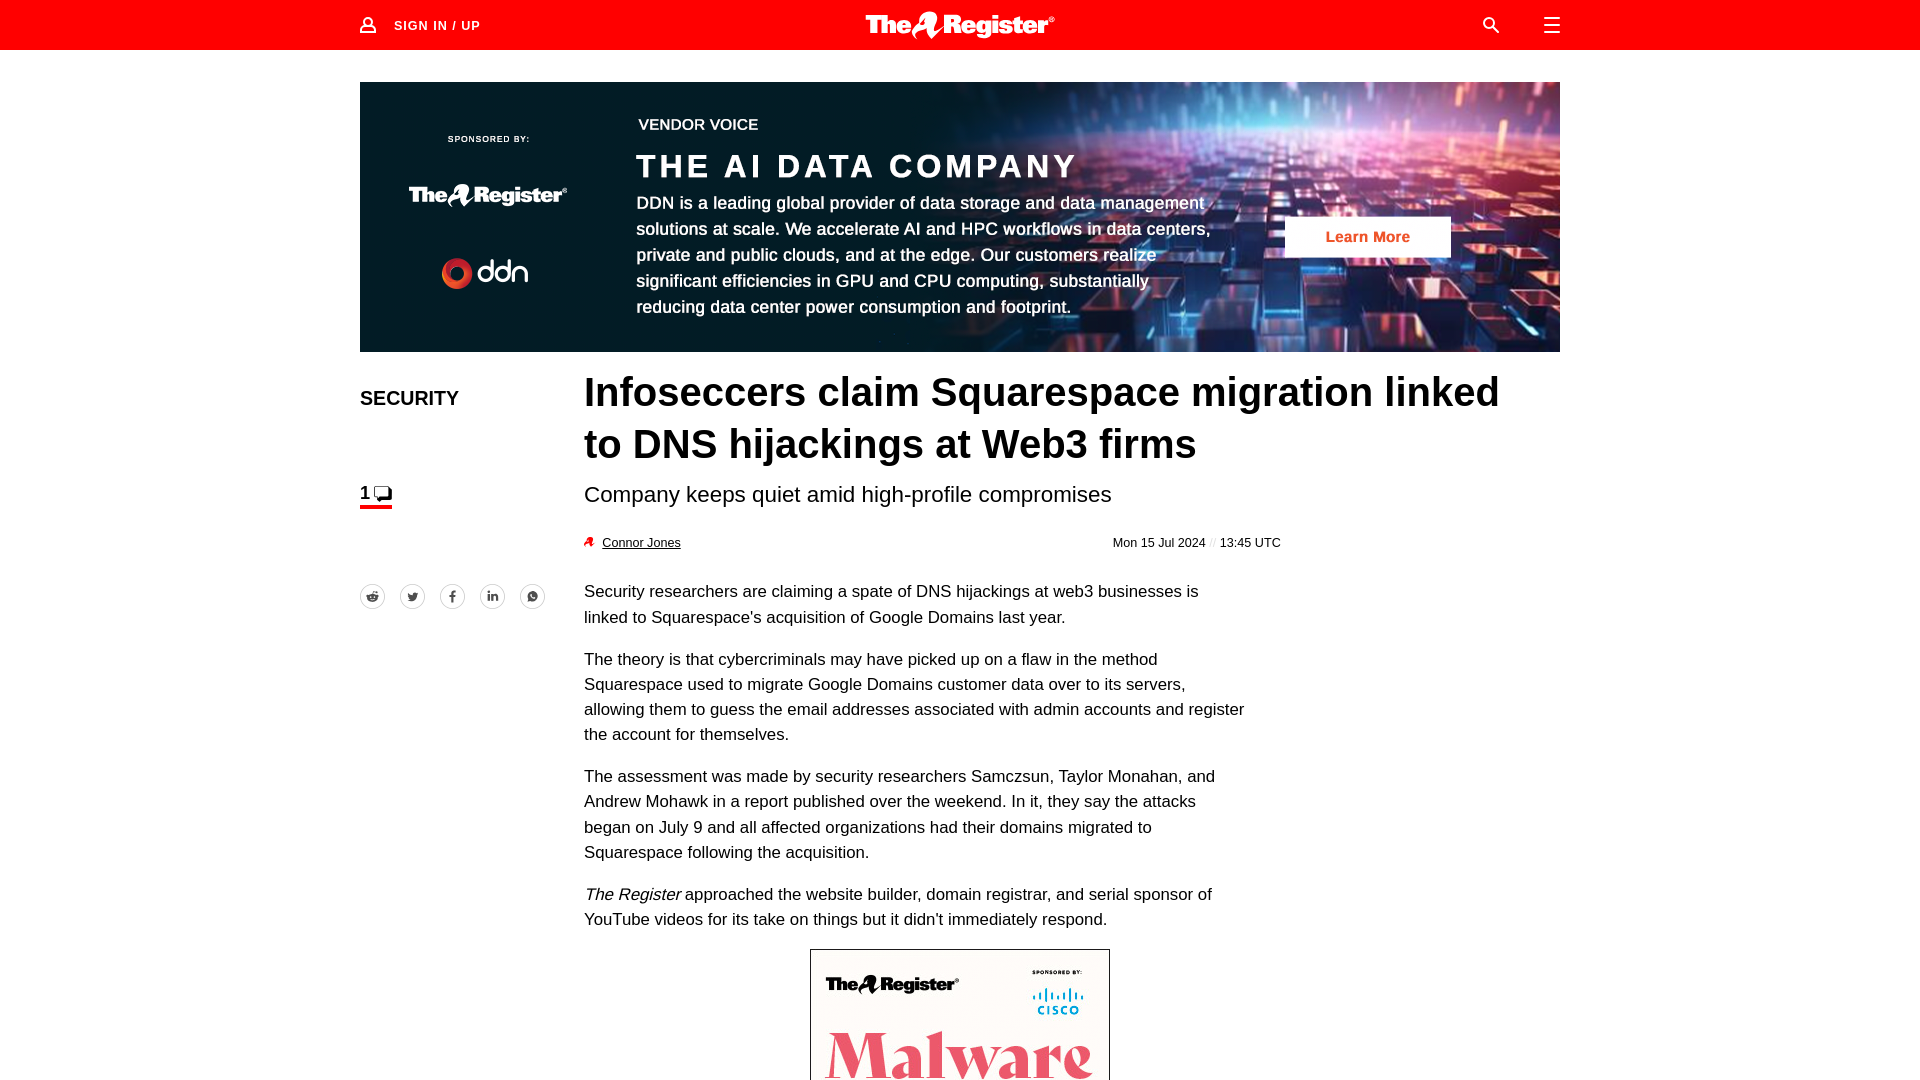Share article via WhatsApp icon
The image size is (1920, 1080).
[533, 596]
